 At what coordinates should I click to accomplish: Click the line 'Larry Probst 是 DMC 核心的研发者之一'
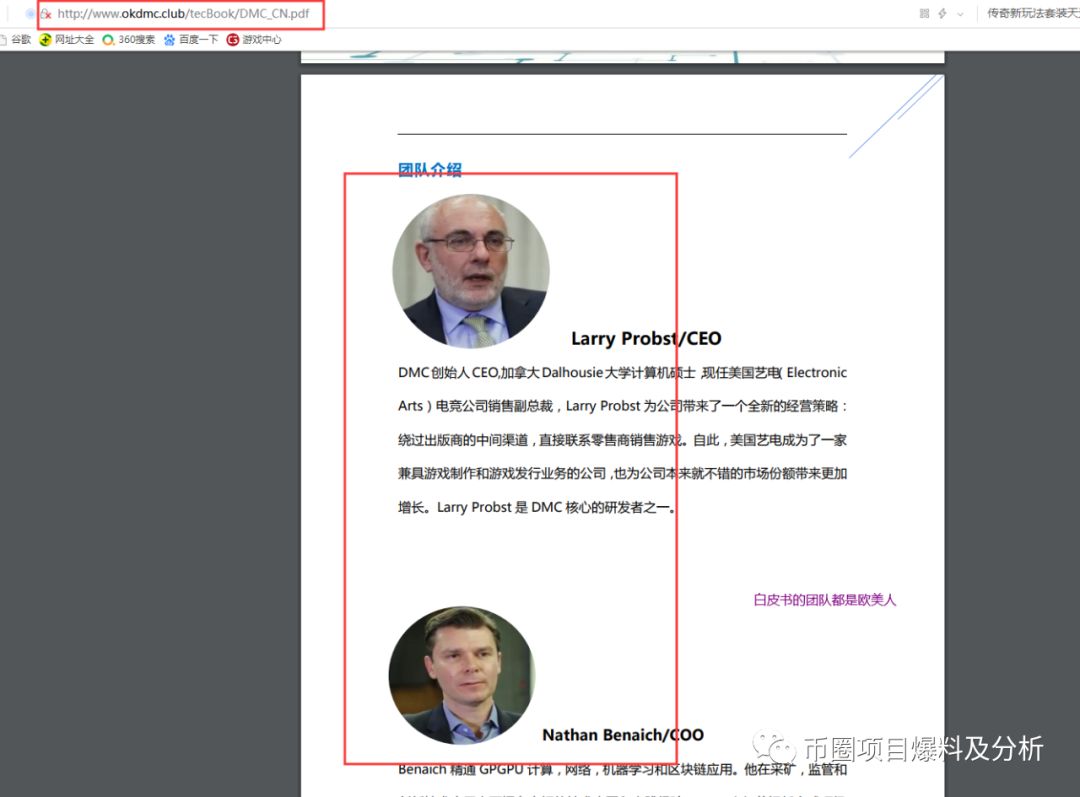click(x=557, y=508)
